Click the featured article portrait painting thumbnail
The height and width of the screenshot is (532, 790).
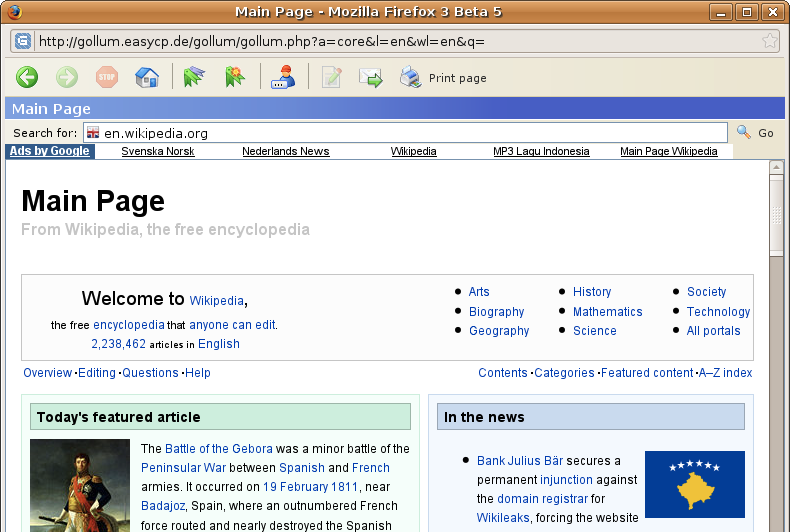pyautogui.click(x=80, y=486)
